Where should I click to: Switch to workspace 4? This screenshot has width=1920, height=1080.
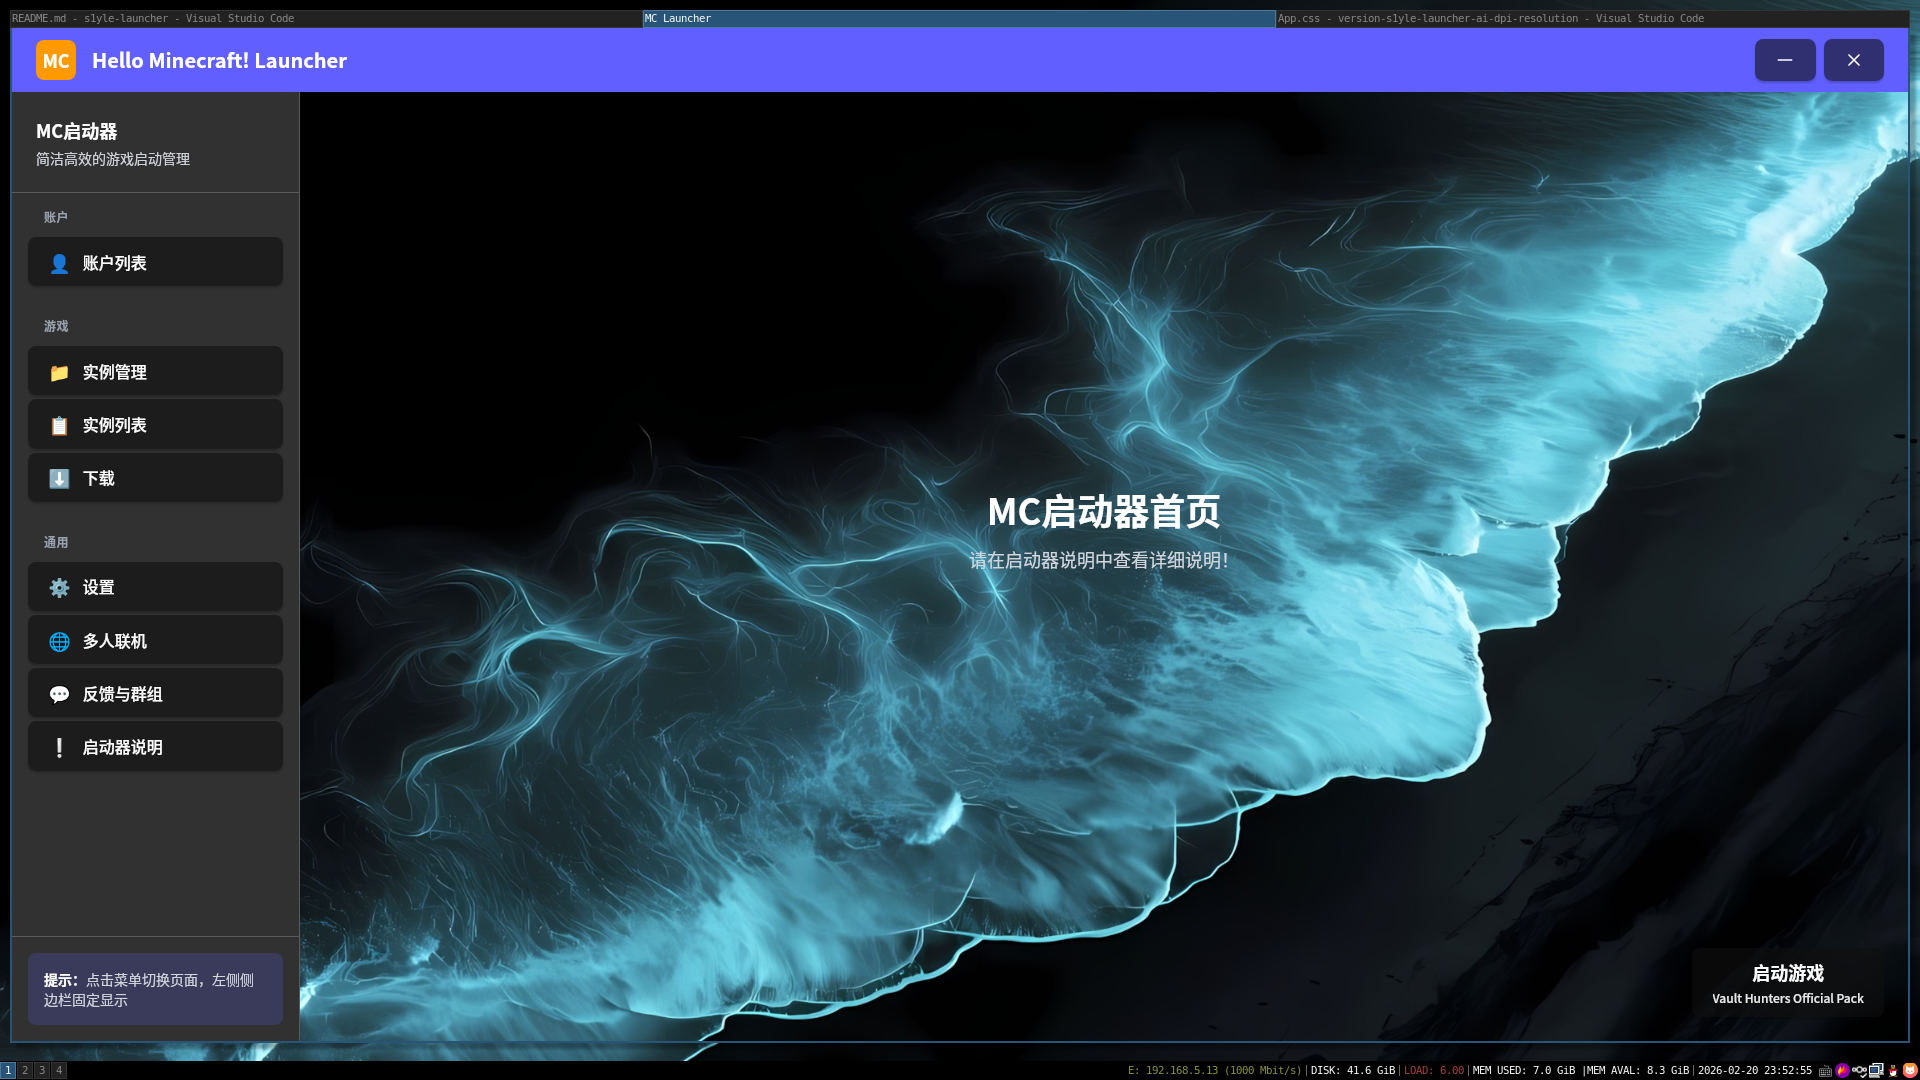[x=59, y=1070]
